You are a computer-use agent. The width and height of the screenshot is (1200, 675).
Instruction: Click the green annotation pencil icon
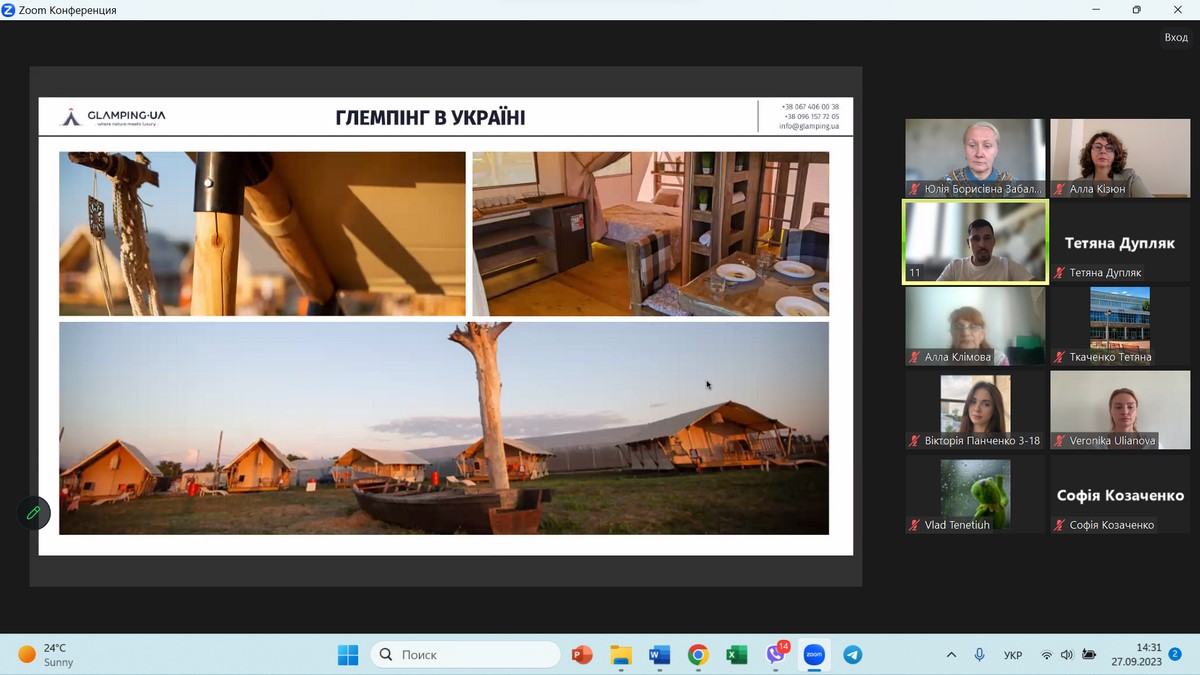pos(33,513)
